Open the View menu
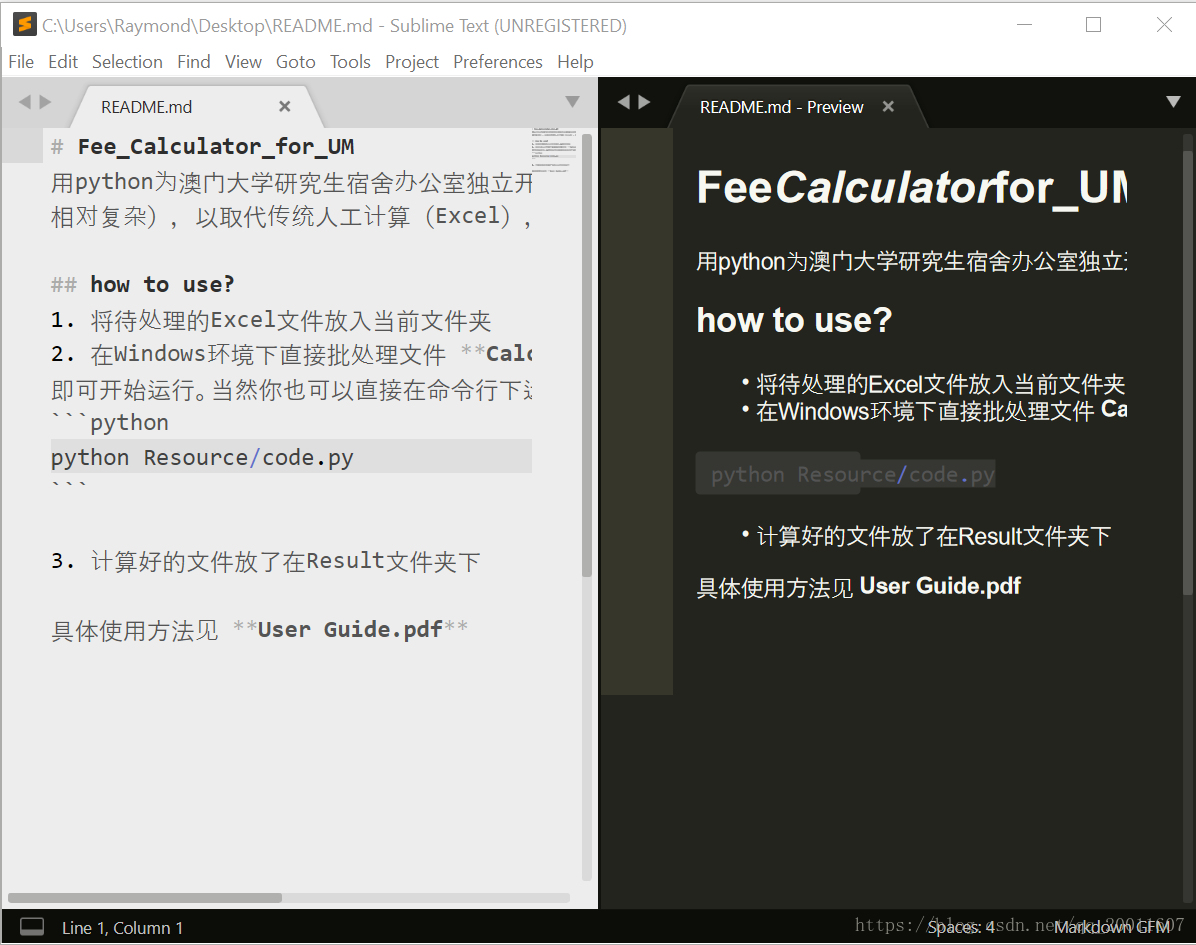The height and width of the screenshot is (945, 1196). coord(243,62)
